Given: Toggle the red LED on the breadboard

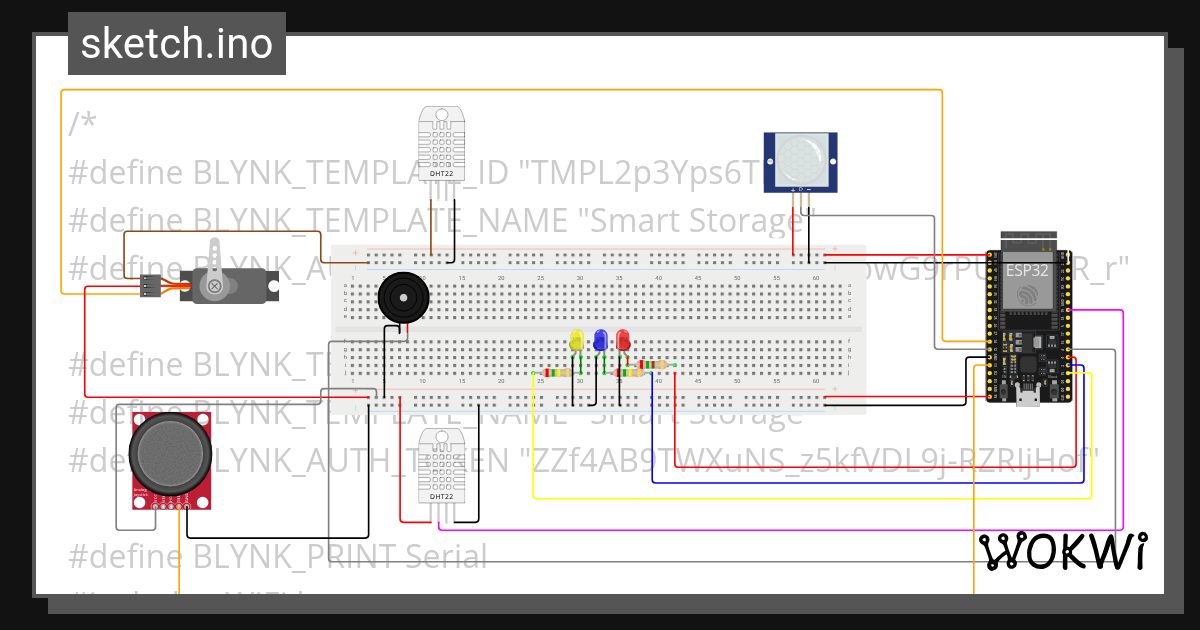Looking at the screenshot, I should pyautogui.click(x=623, y=340).
